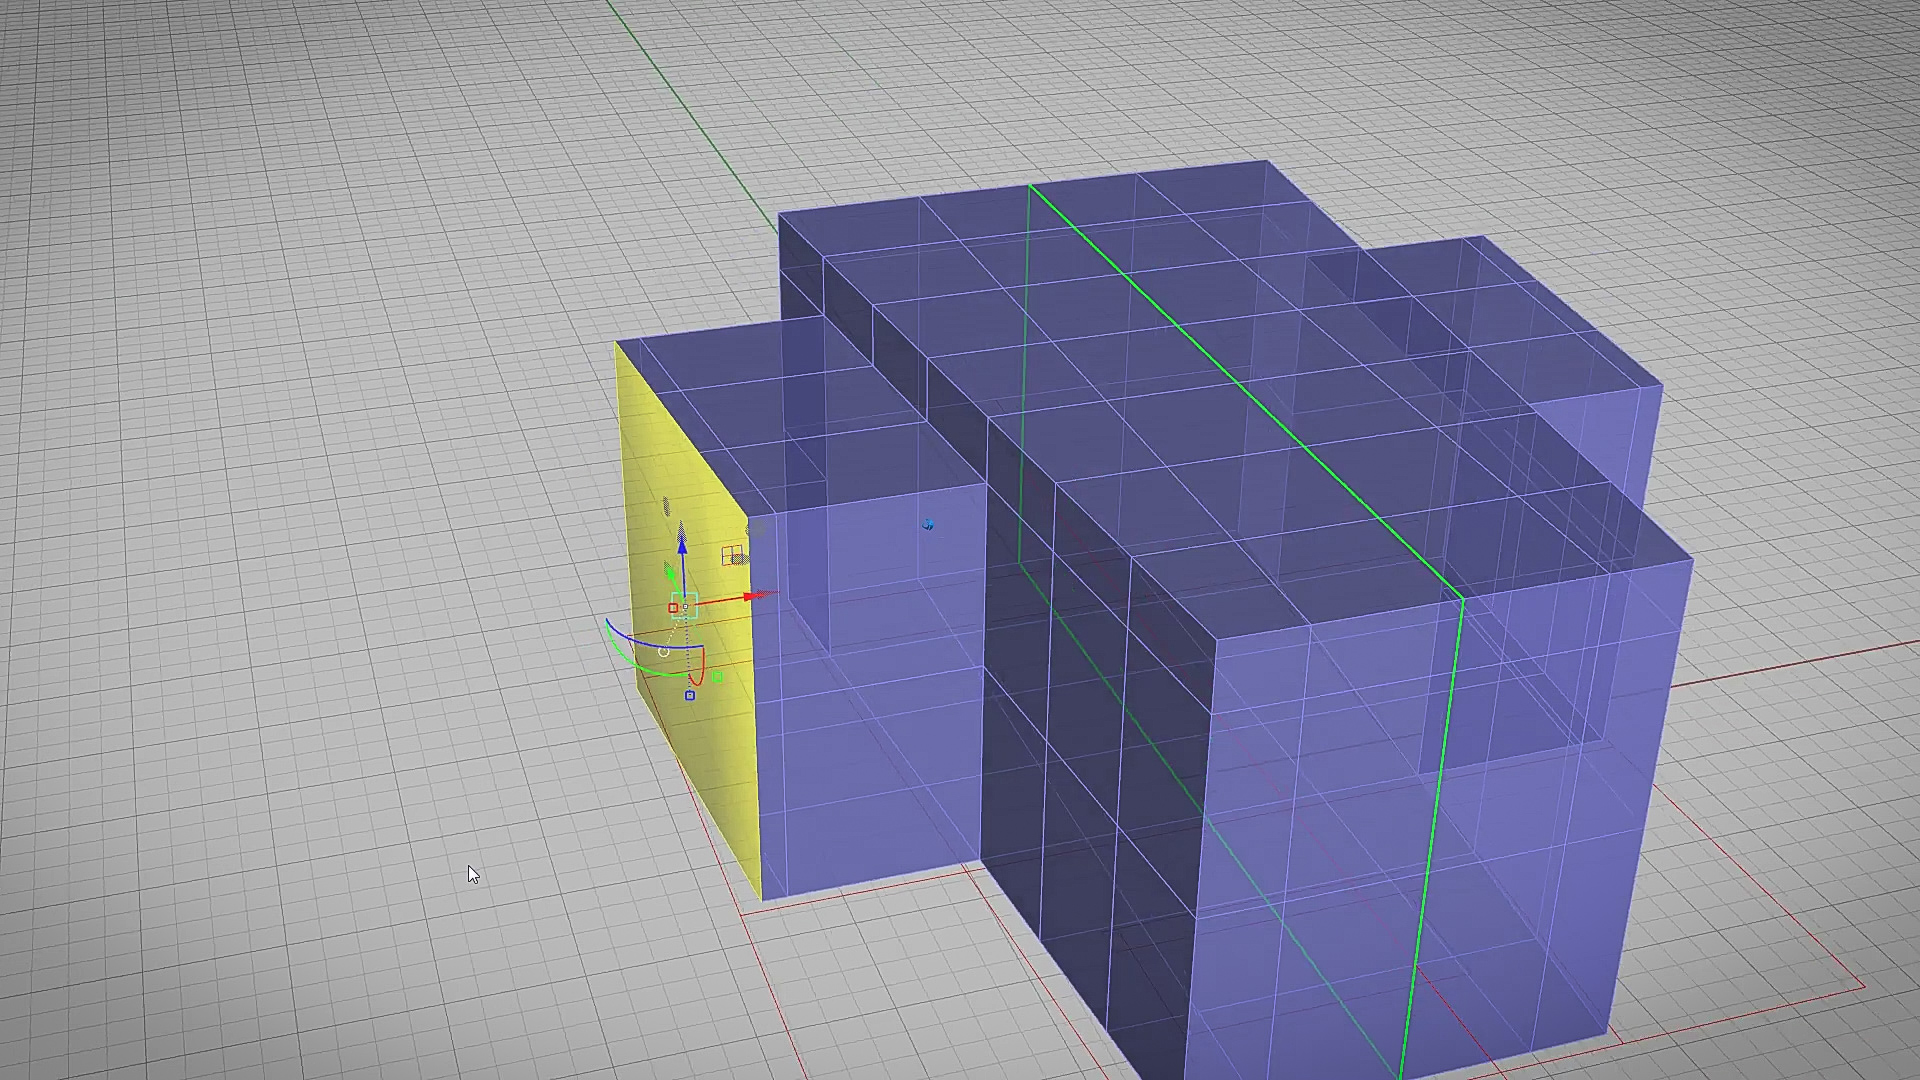
Task: Click the blue scale handle square
Action: tap(690, 695)
